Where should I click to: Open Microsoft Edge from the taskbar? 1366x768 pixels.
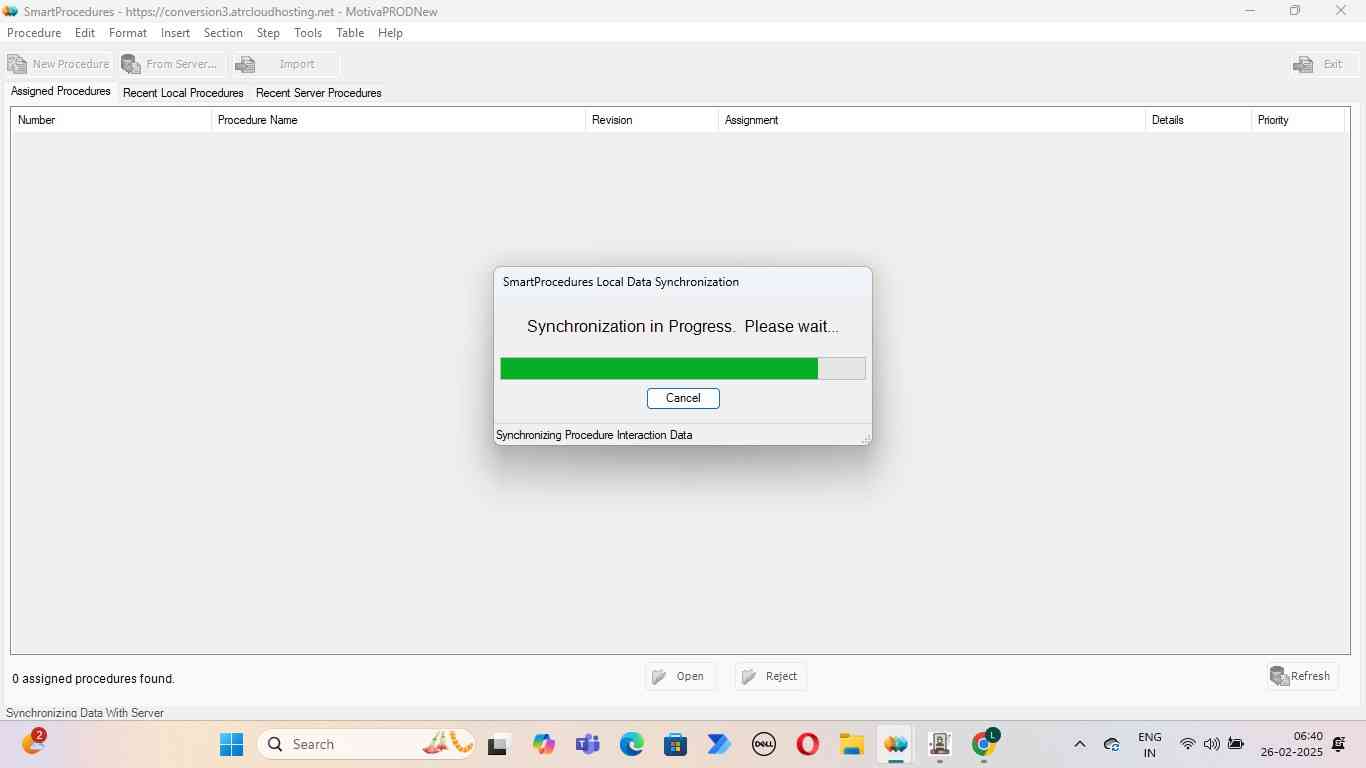(632, 744)
